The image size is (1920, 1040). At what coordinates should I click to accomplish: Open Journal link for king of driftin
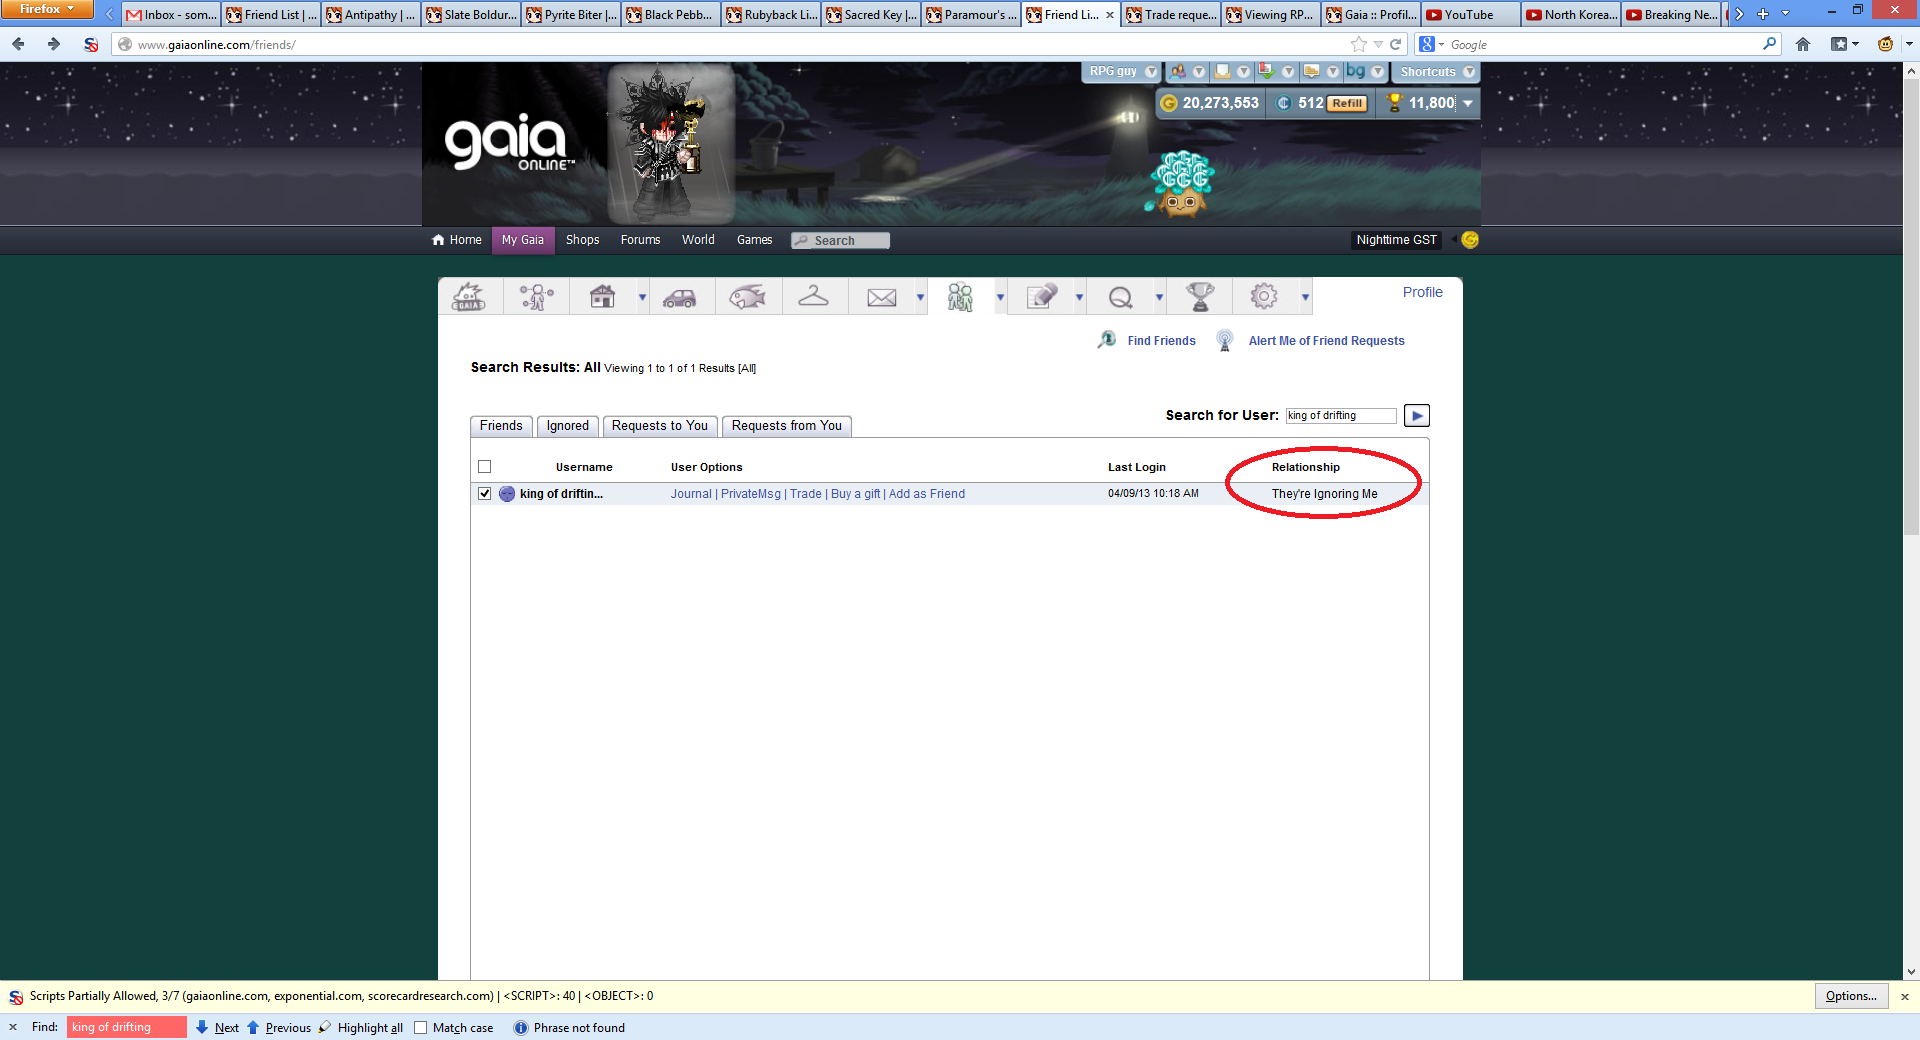691,494
